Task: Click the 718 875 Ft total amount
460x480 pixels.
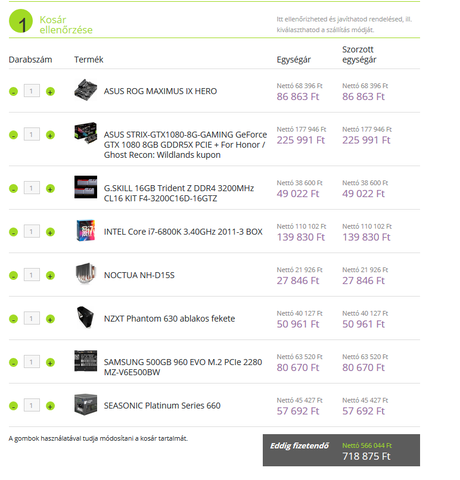Action: coord(366,456)
